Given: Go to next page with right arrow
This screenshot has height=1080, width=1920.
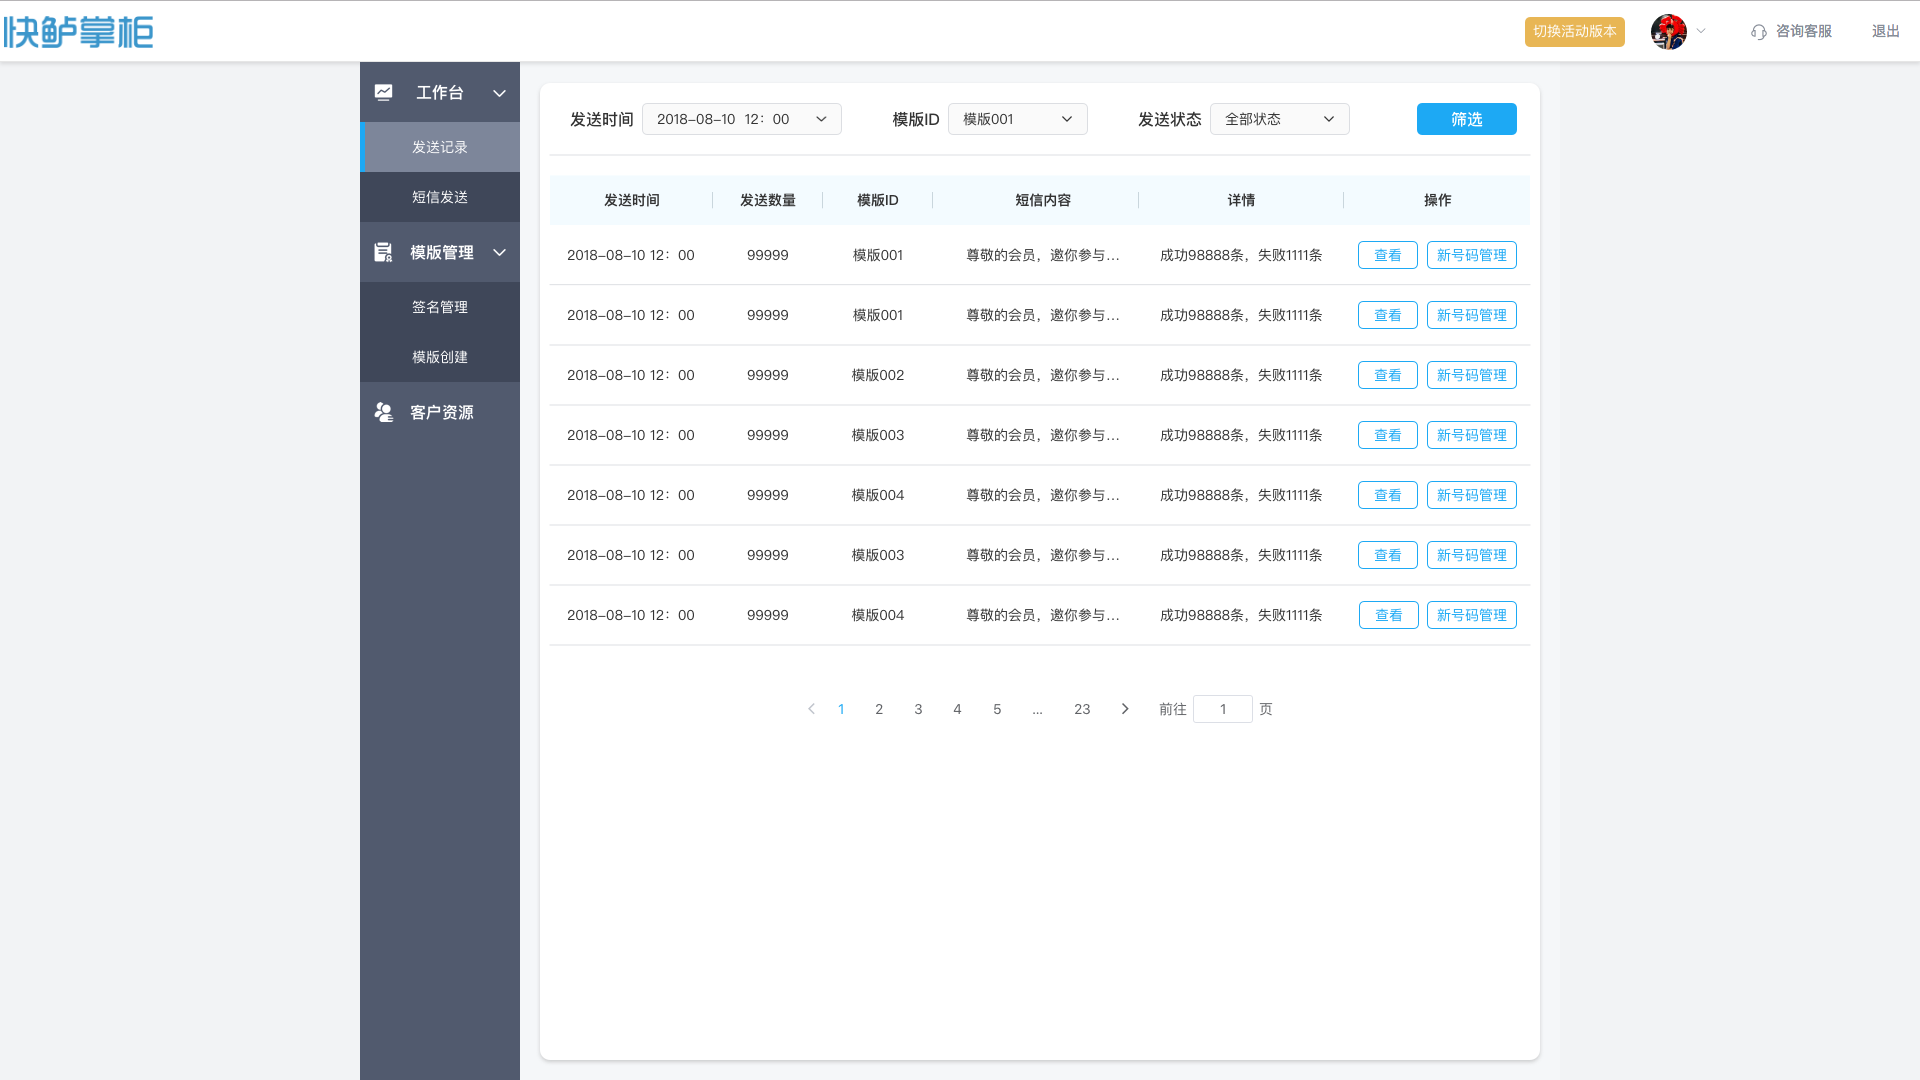Looking at the screenshot, I should 1125,709.
